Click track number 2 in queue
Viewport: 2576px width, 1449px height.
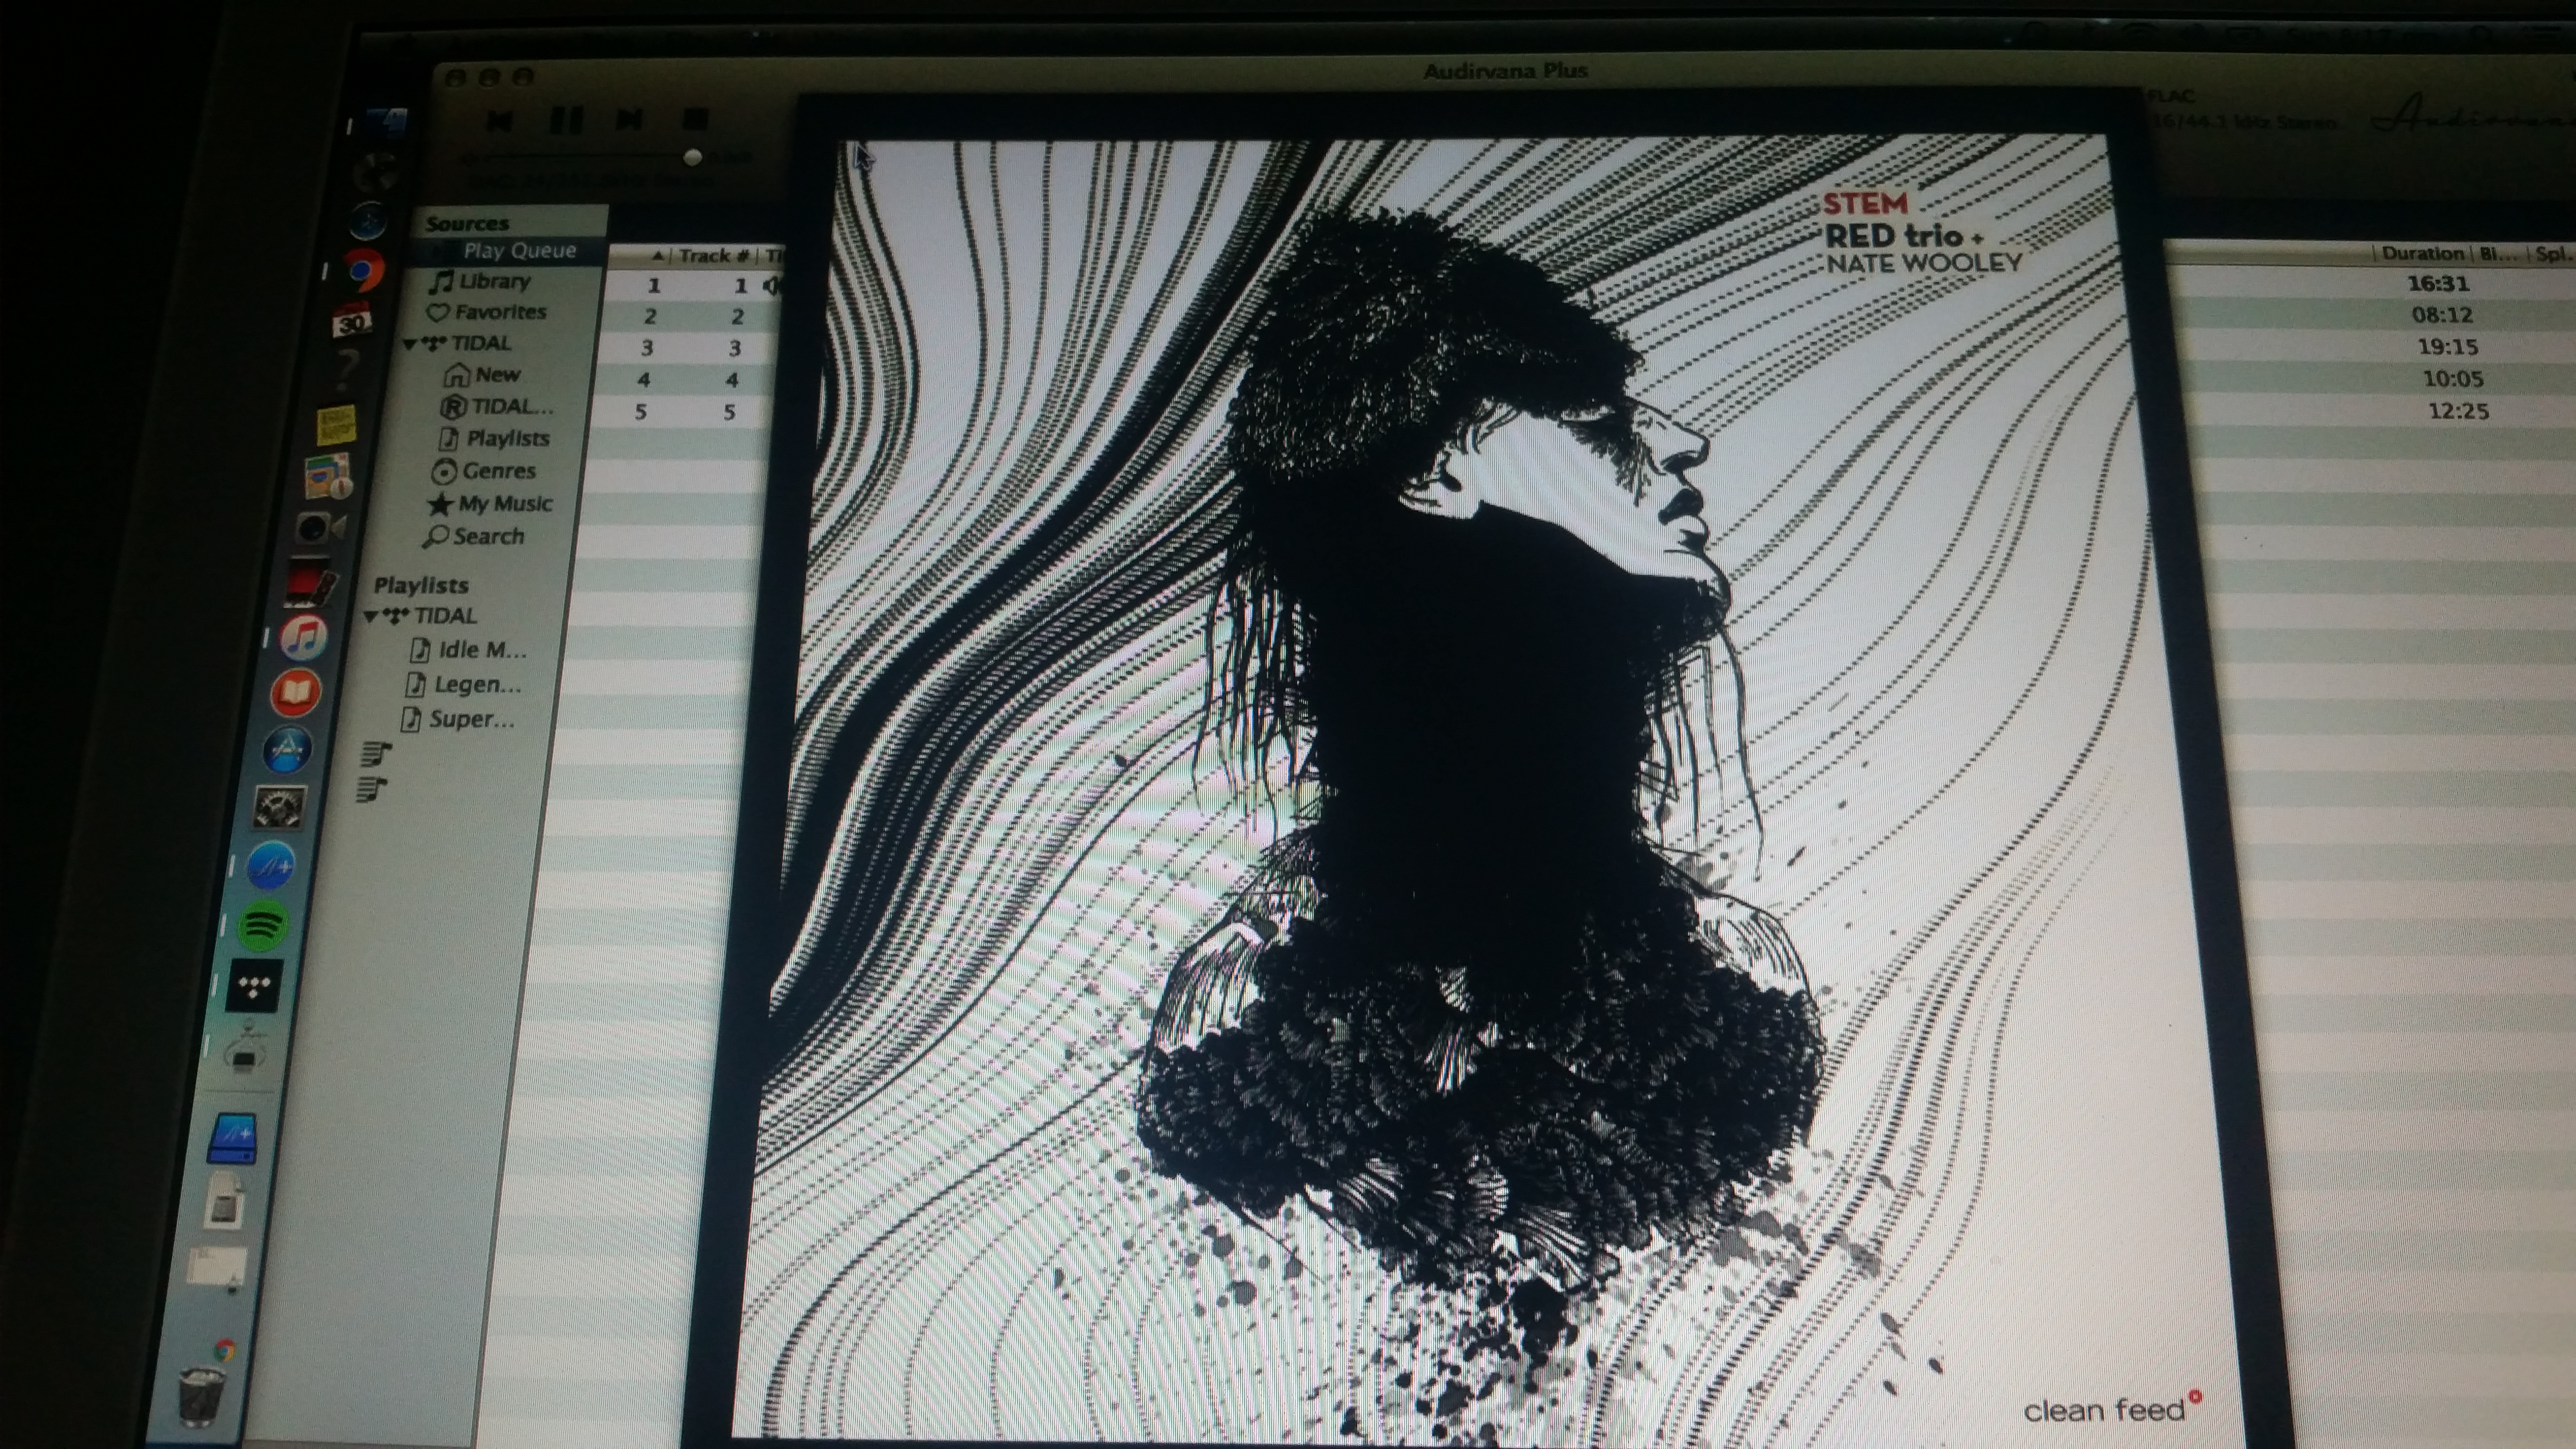738,318
